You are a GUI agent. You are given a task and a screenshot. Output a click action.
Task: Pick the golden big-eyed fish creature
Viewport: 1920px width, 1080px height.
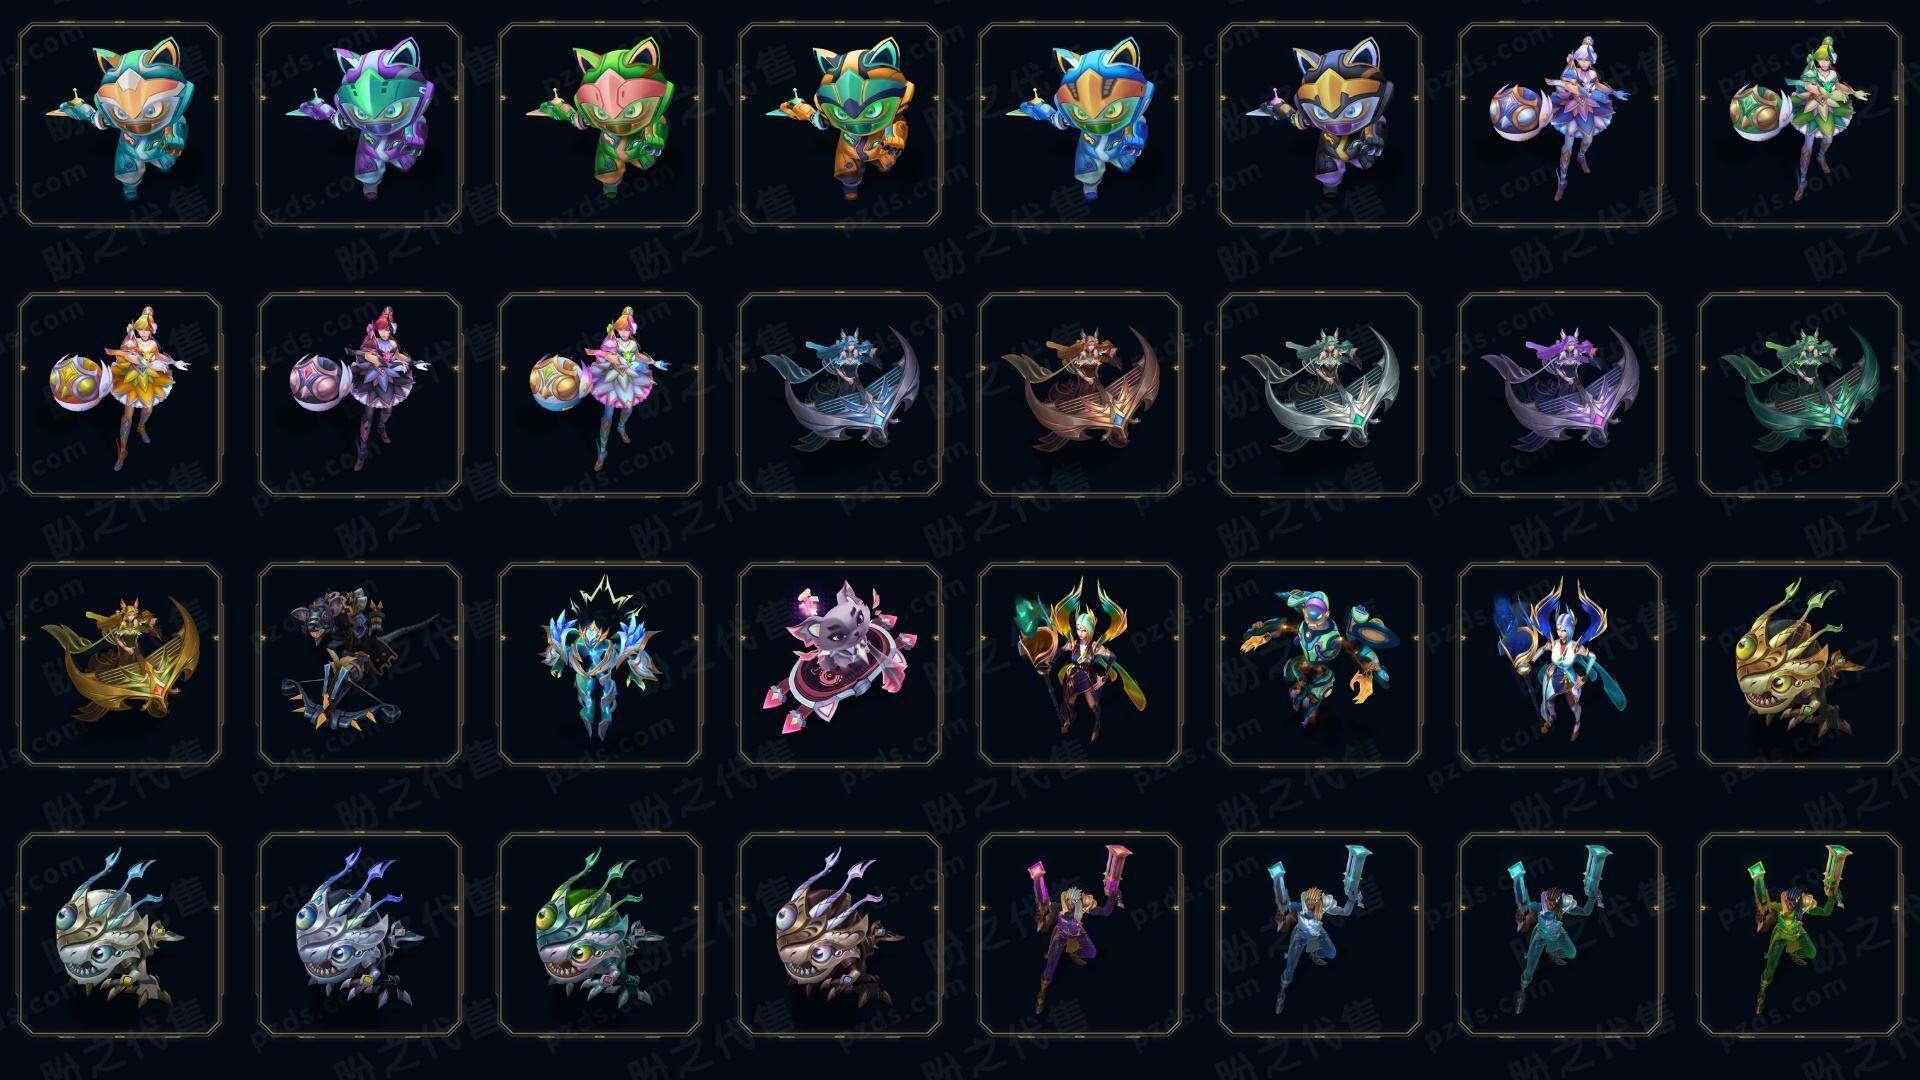click(x=1800, y=664)
